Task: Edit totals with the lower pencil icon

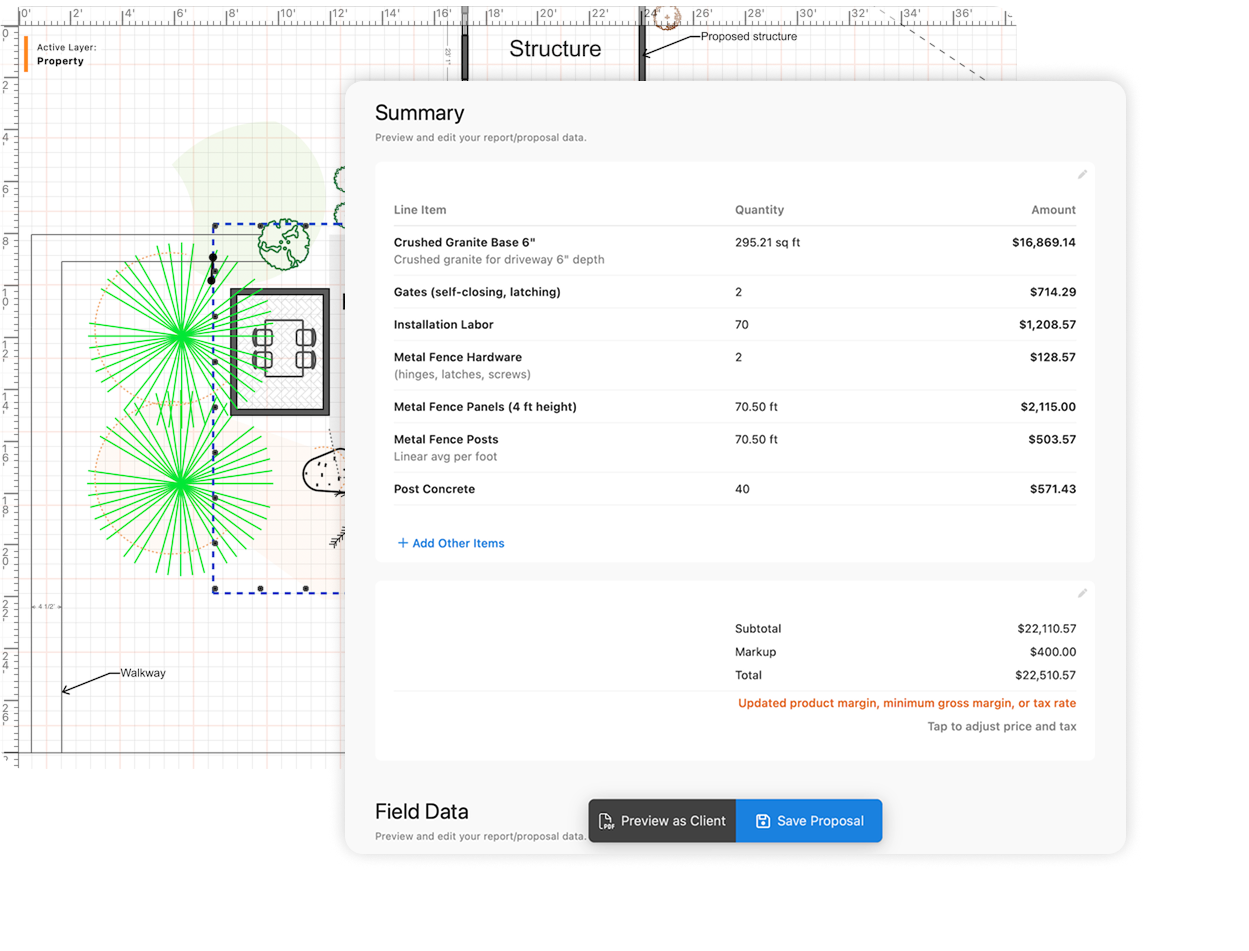Action: coord(1082,593)
